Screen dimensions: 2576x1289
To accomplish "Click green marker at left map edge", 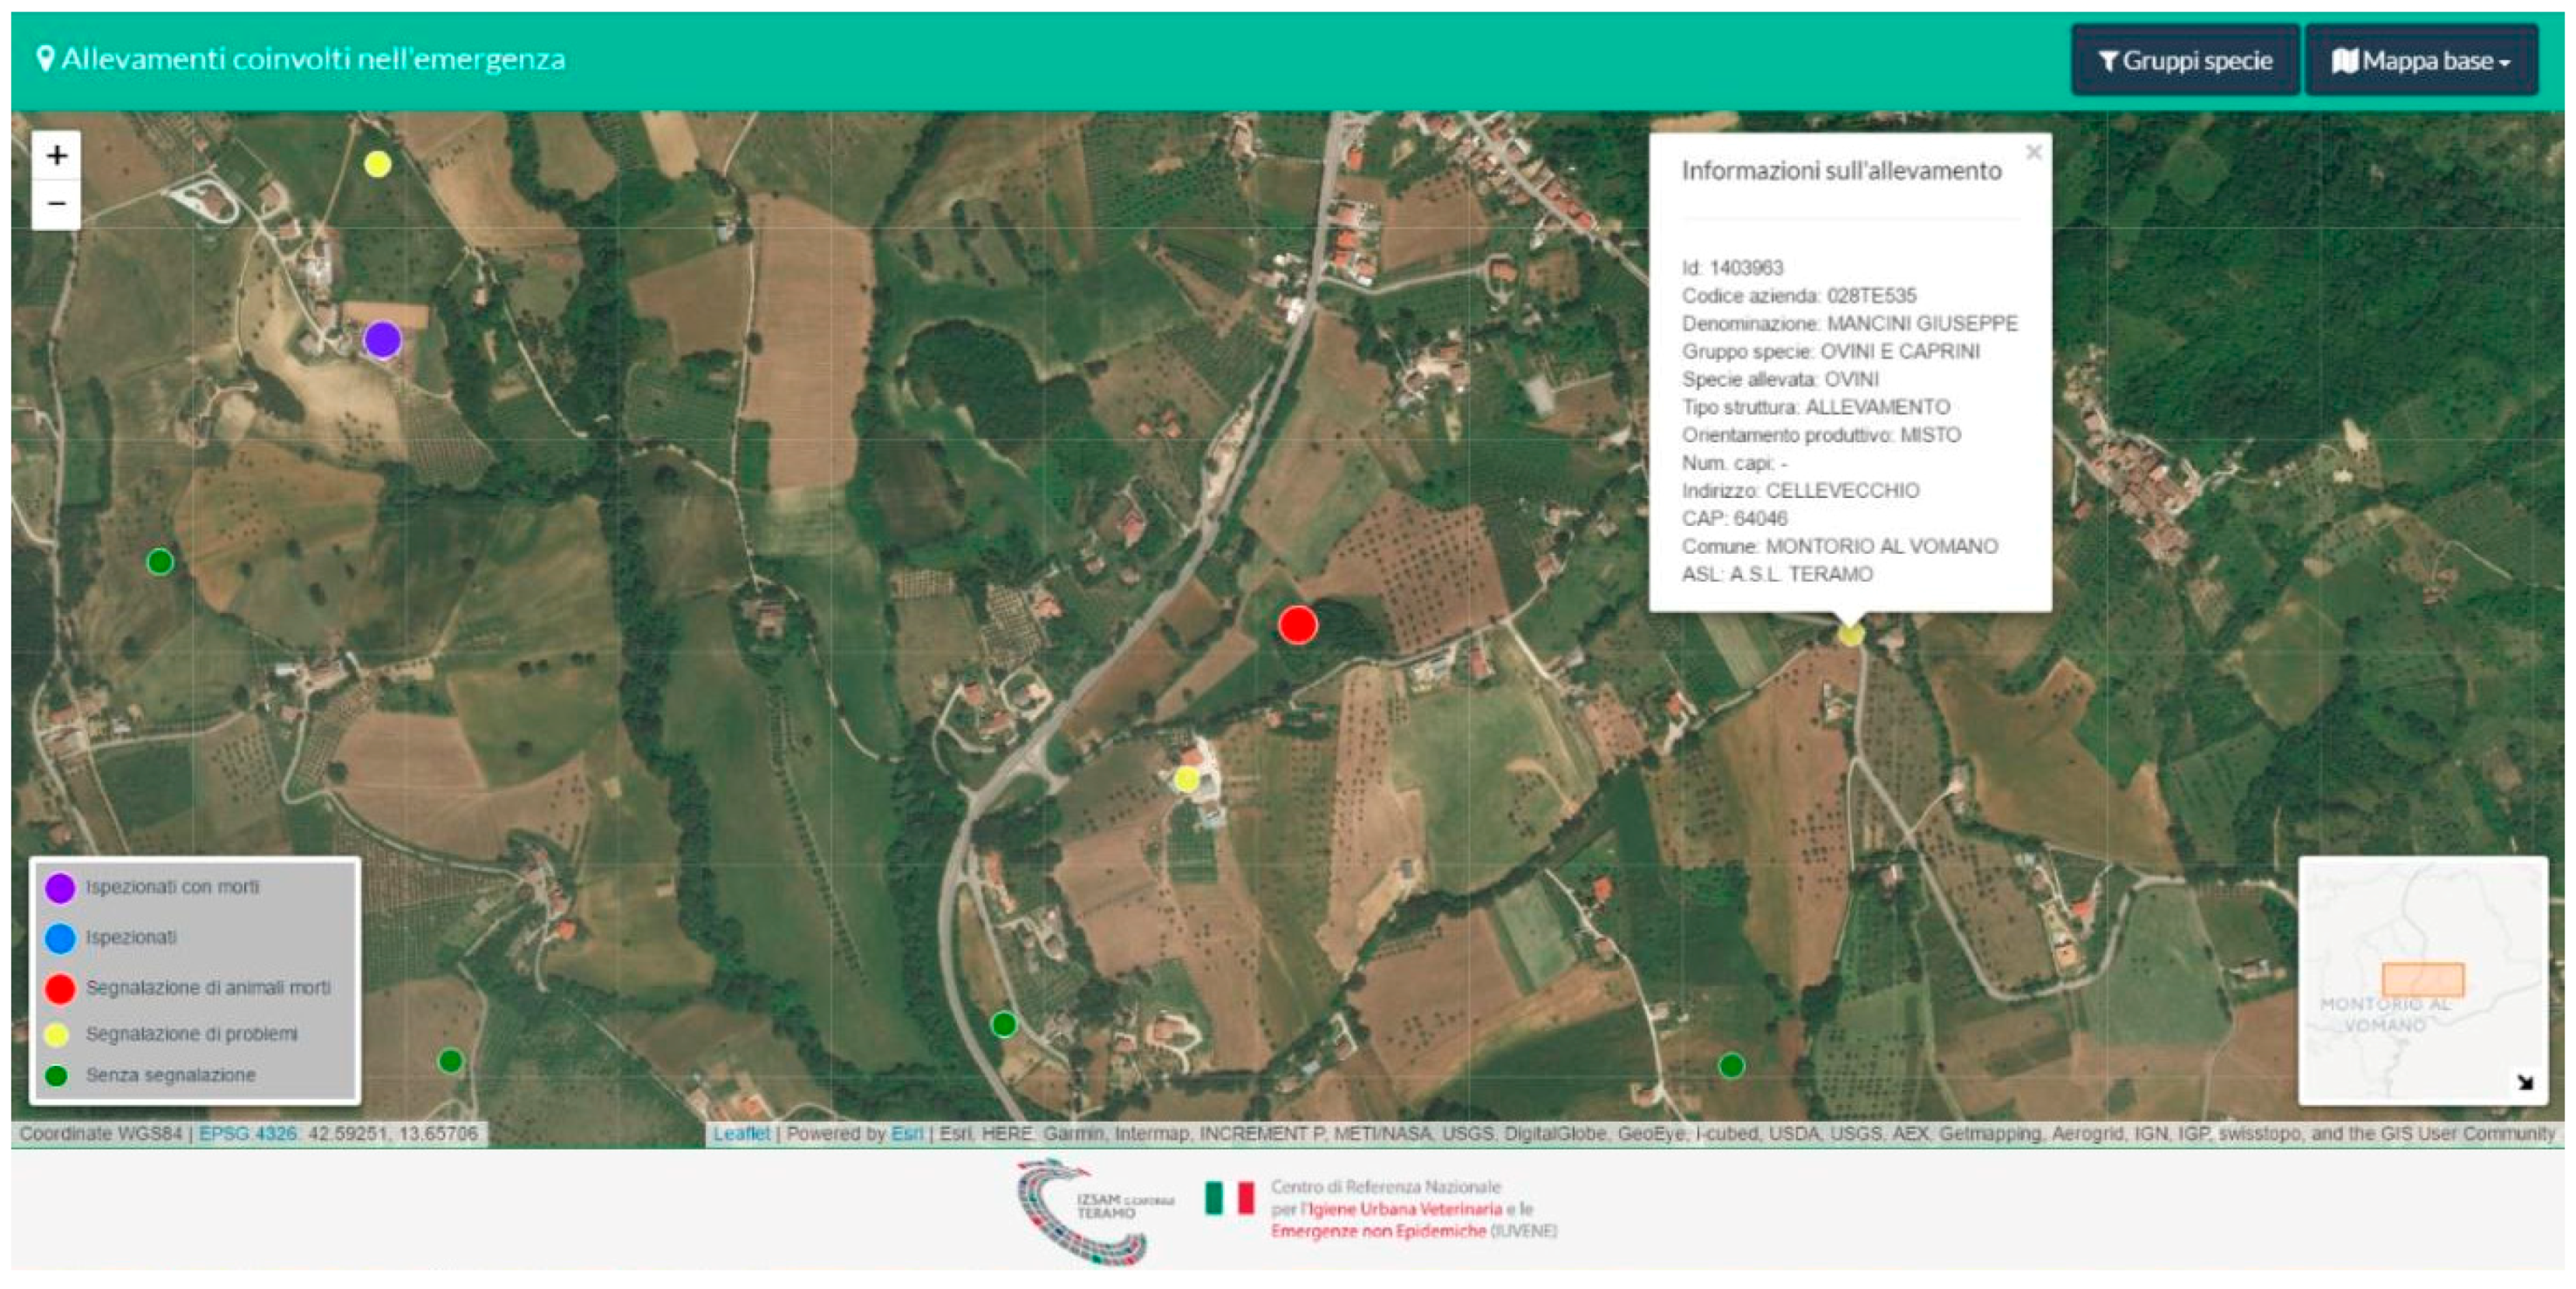I will 160,562.
